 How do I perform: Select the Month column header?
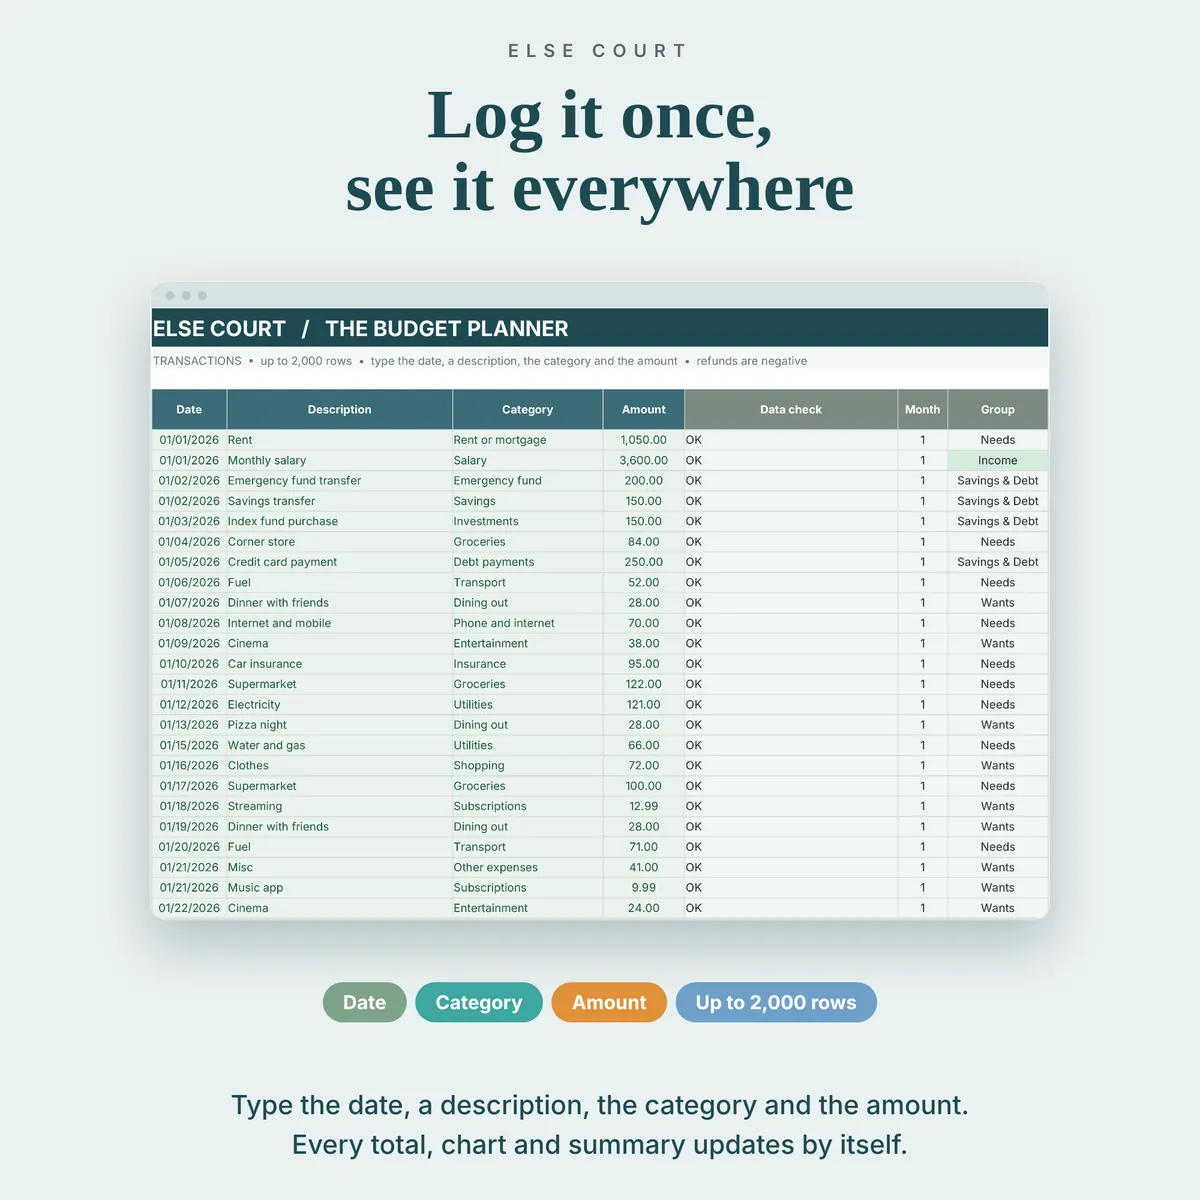(922, 409)
